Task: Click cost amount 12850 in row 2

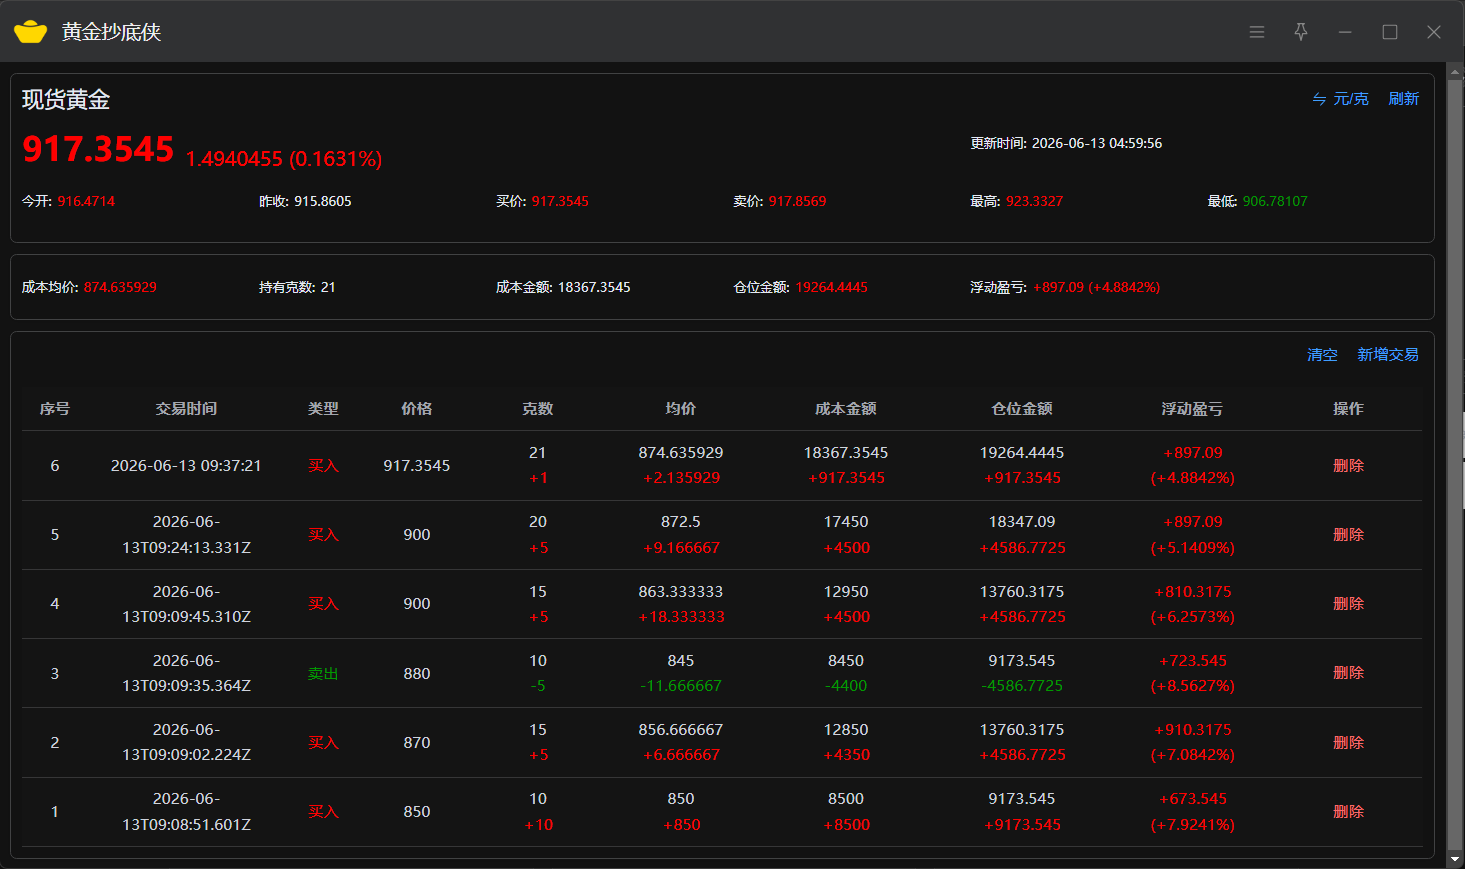Action: 846,730
